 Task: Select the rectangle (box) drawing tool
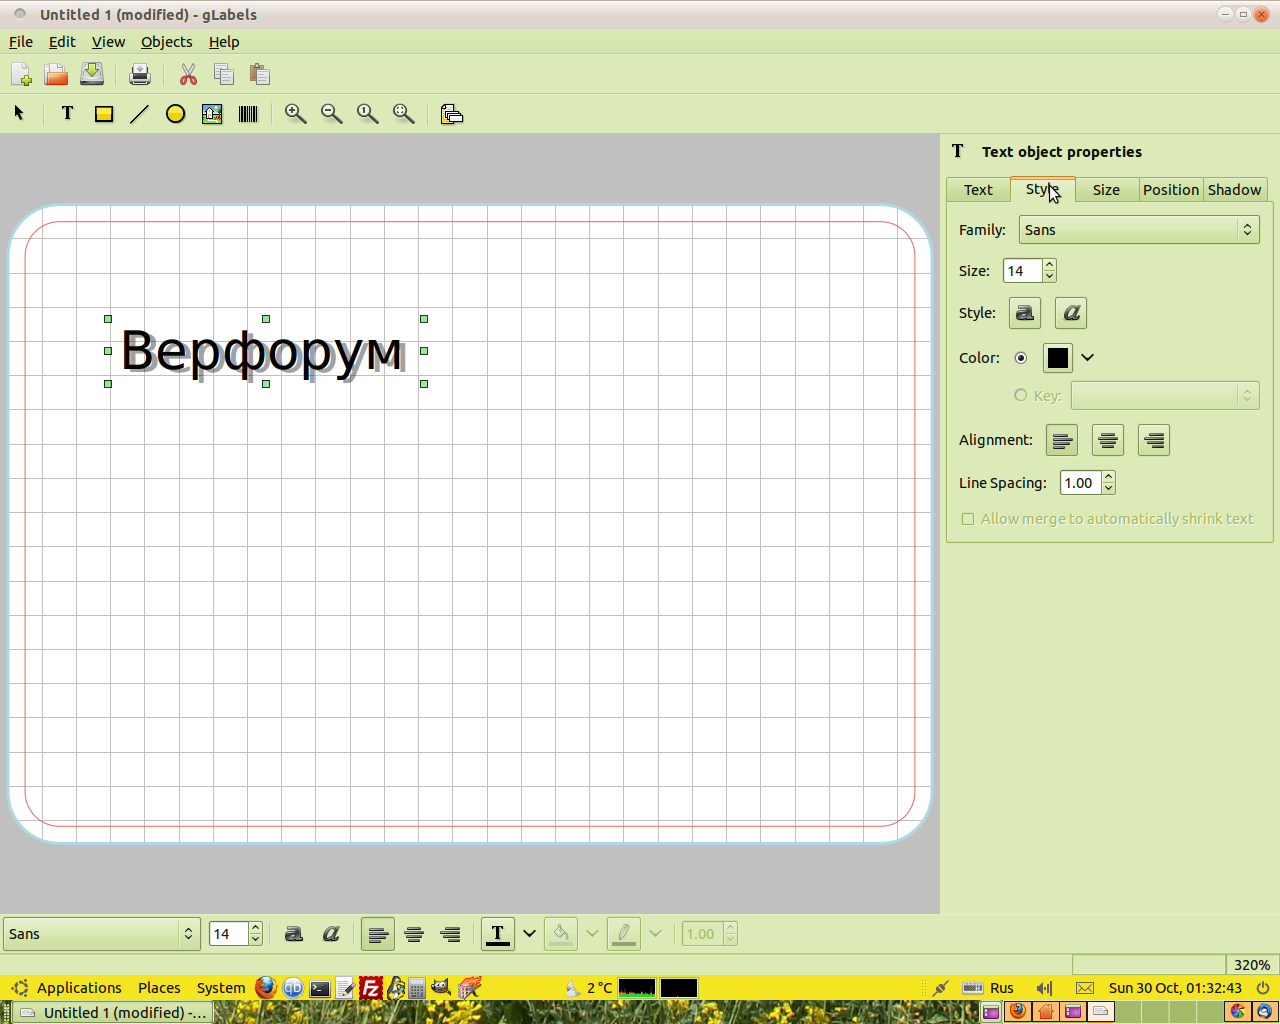103,114
